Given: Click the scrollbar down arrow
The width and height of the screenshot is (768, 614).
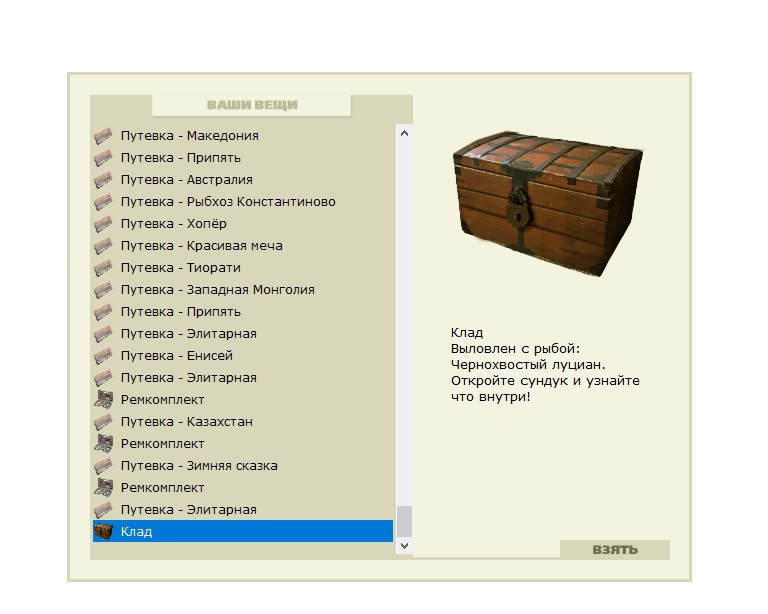Looking at the screenshot, I should click(x=404, y=545).
